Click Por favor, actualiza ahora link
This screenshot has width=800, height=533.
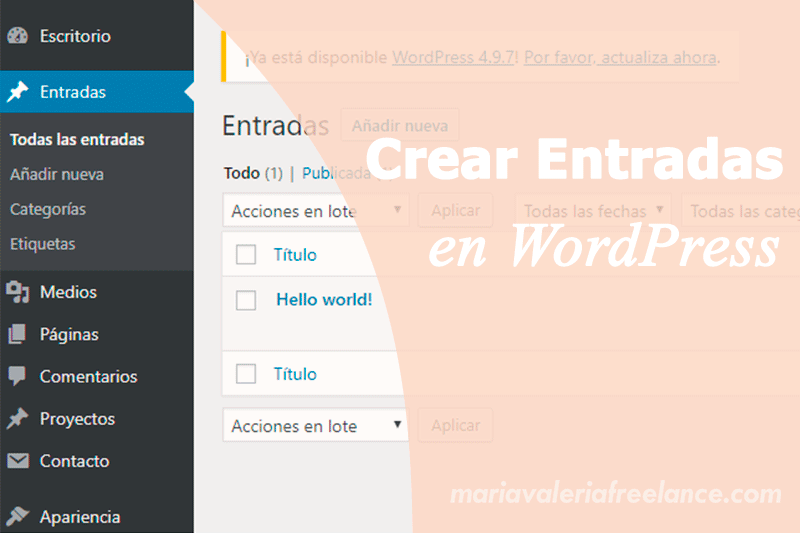click(x=620, y=57)
